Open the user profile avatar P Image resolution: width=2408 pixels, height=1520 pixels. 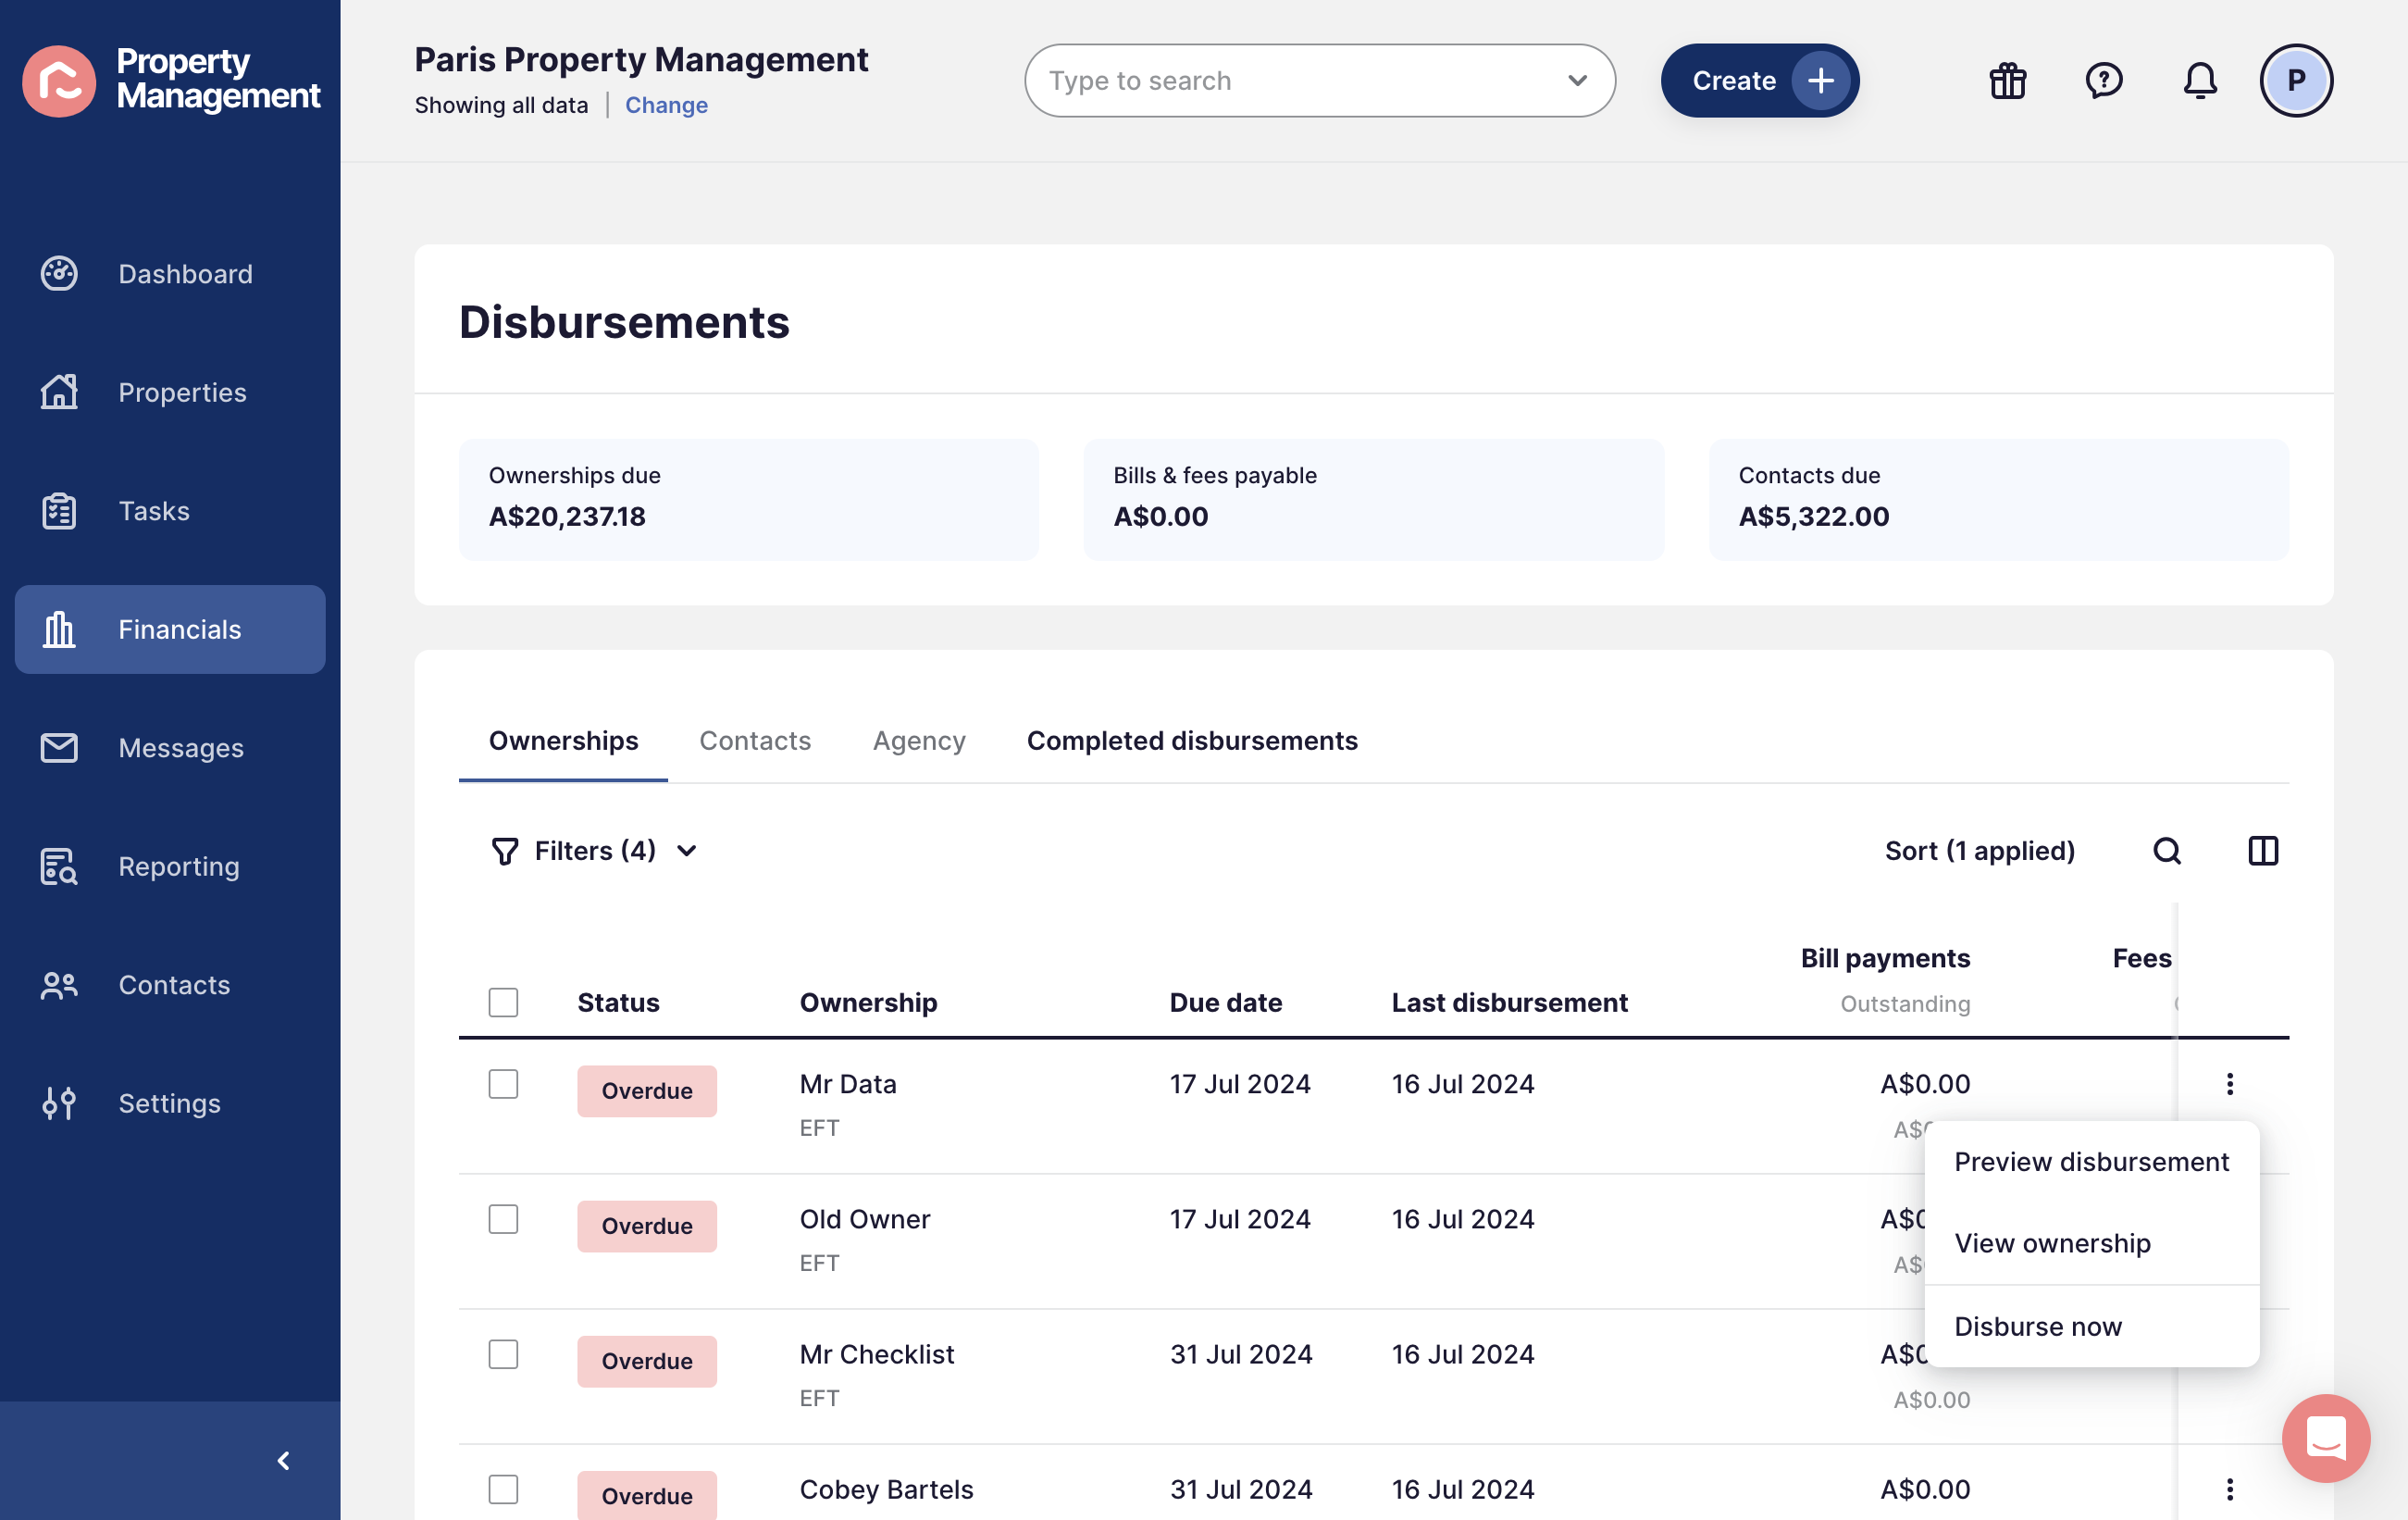pos(2296,80)
